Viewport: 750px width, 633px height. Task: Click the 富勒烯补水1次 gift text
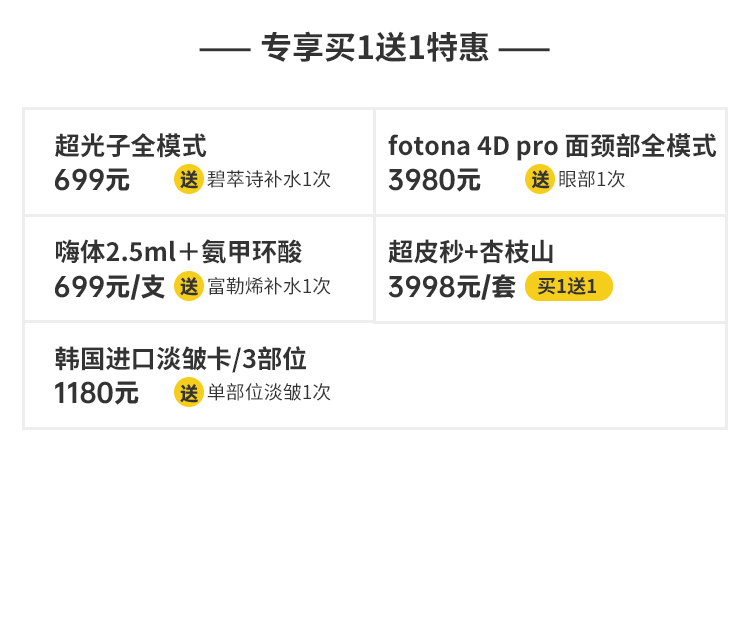[x=269, y=287]
